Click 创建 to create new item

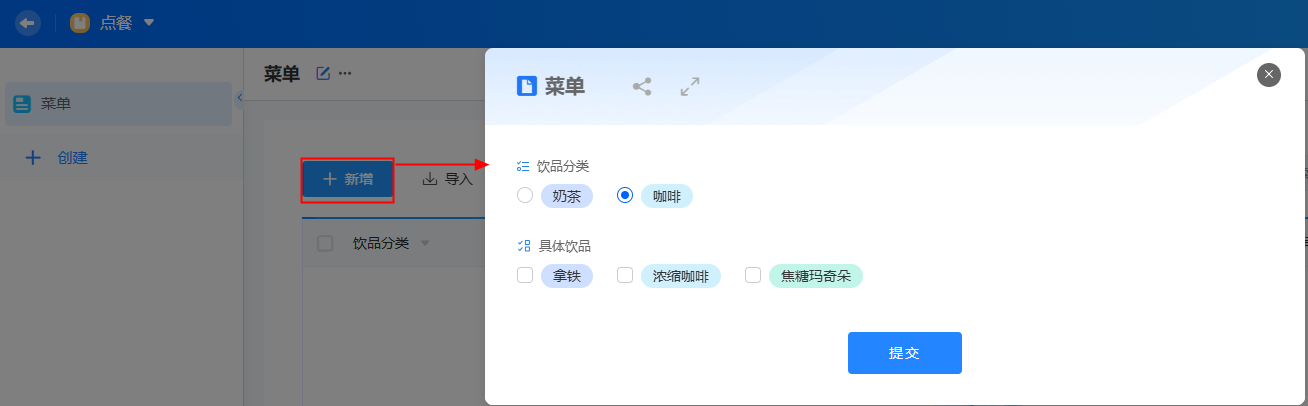point(72,157)
